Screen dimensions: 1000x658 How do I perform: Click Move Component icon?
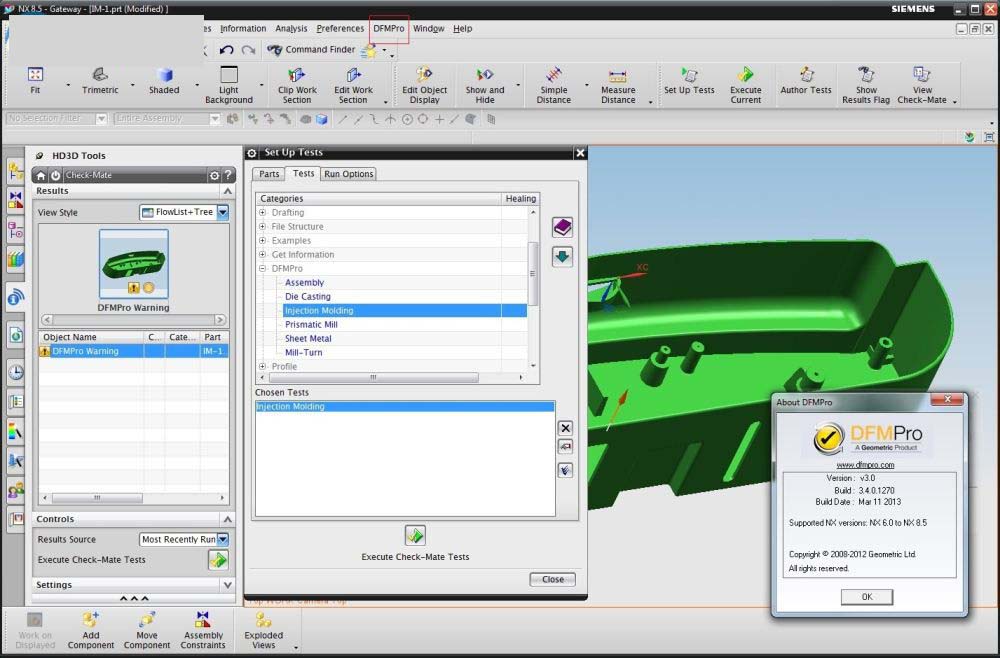point(147,620)
